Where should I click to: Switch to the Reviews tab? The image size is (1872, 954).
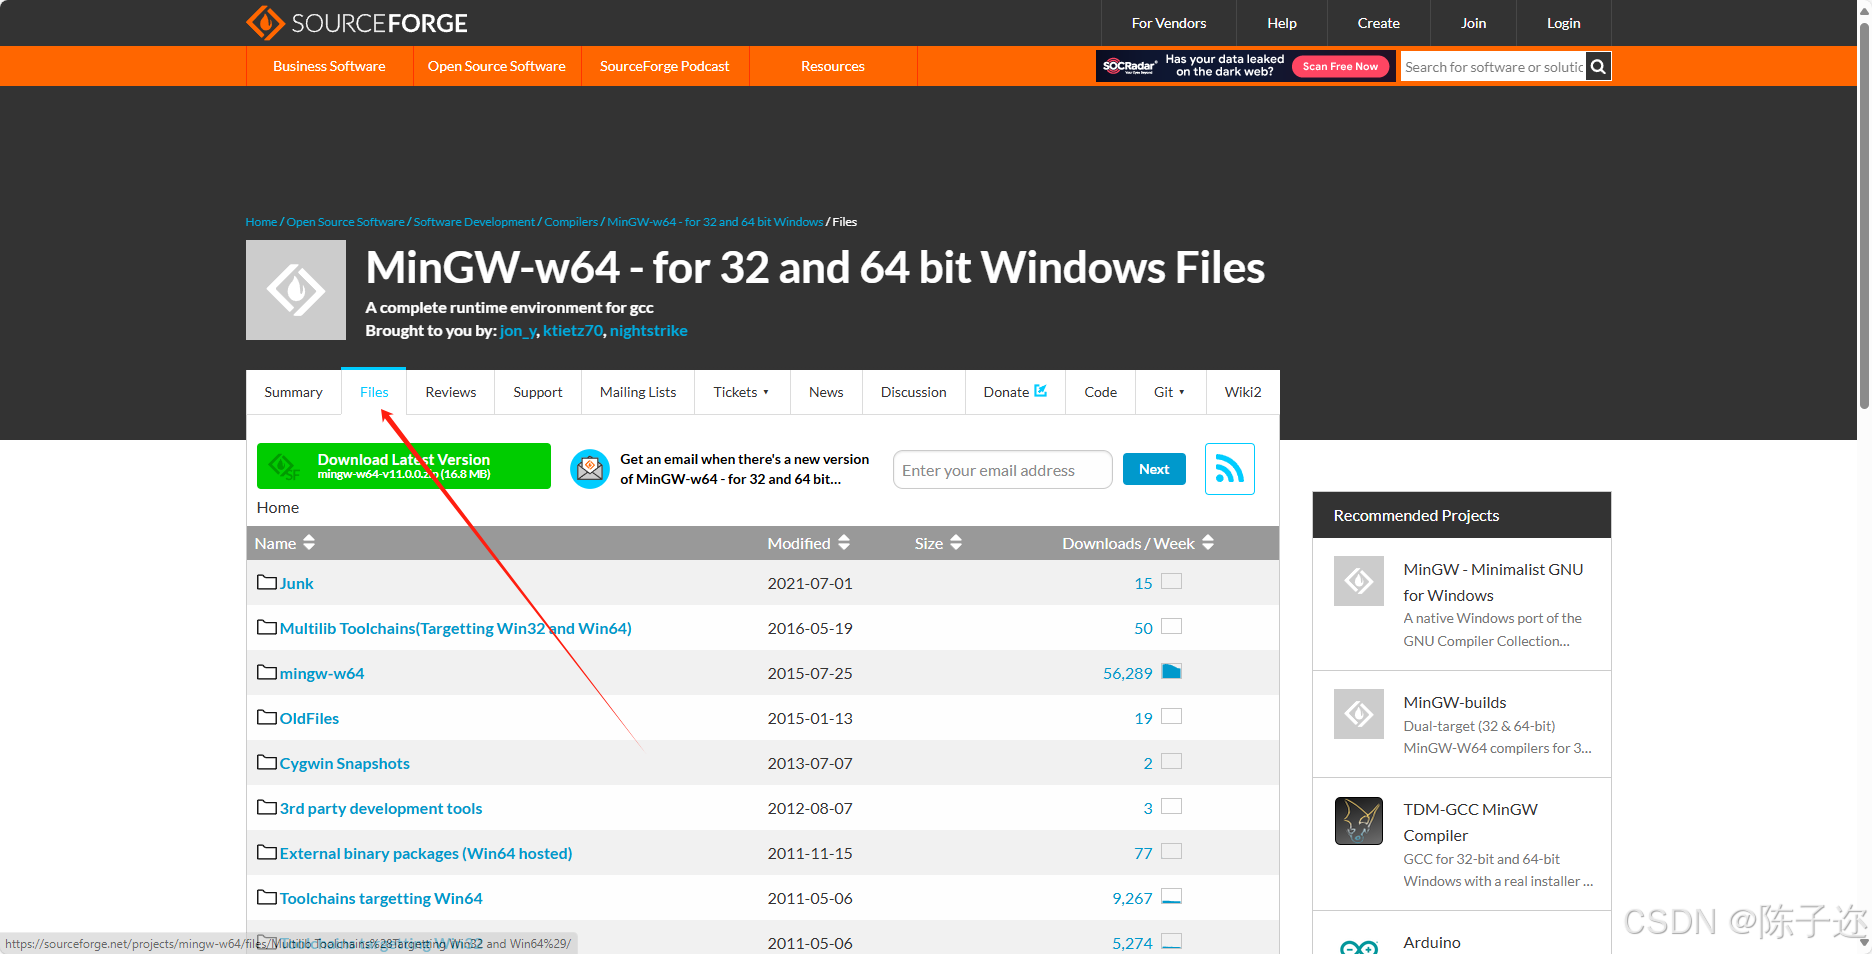451,392
